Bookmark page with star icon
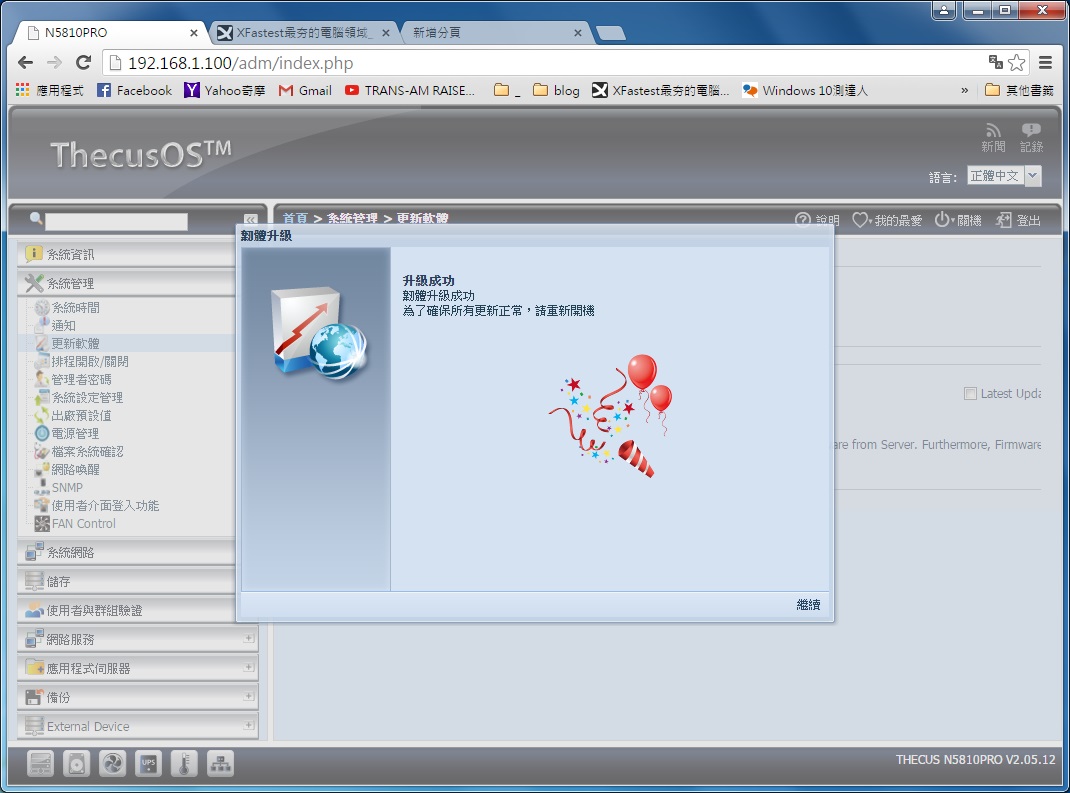The height and width of the screenshot is (793, 1070). tap(1017, 63)
